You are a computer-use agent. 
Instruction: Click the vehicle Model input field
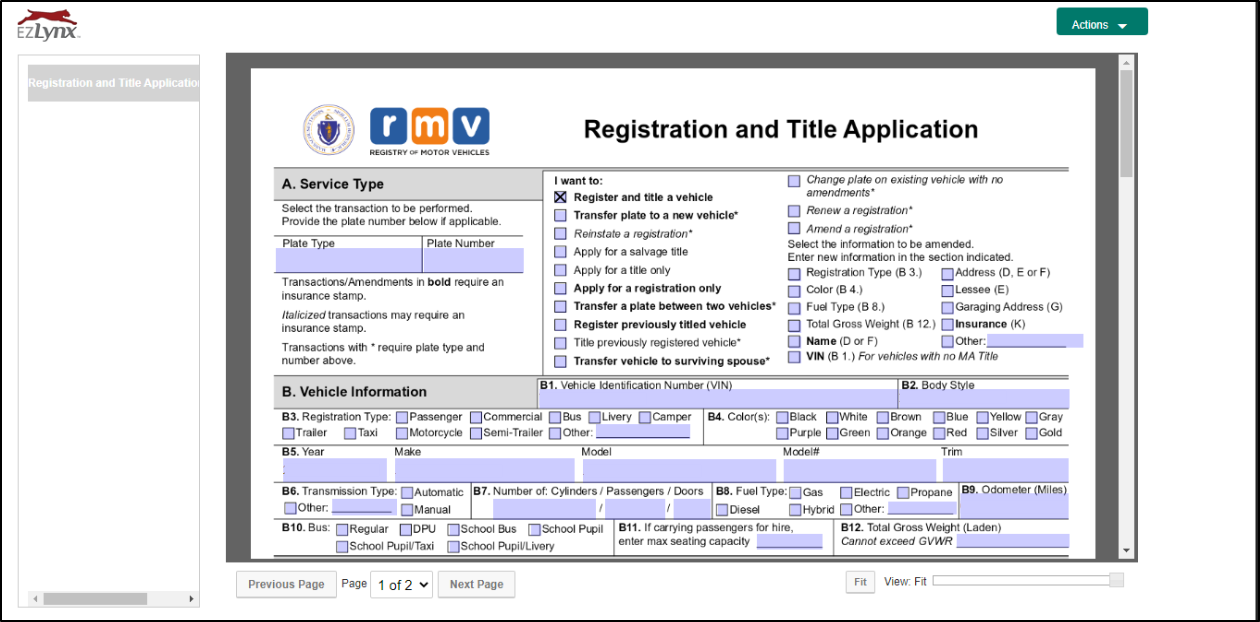click(x=679, y=470)
